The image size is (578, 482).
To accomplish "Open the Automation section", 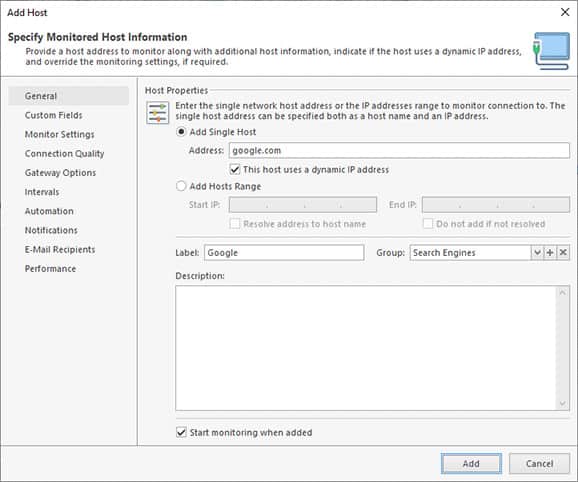I will coord(49,211).
